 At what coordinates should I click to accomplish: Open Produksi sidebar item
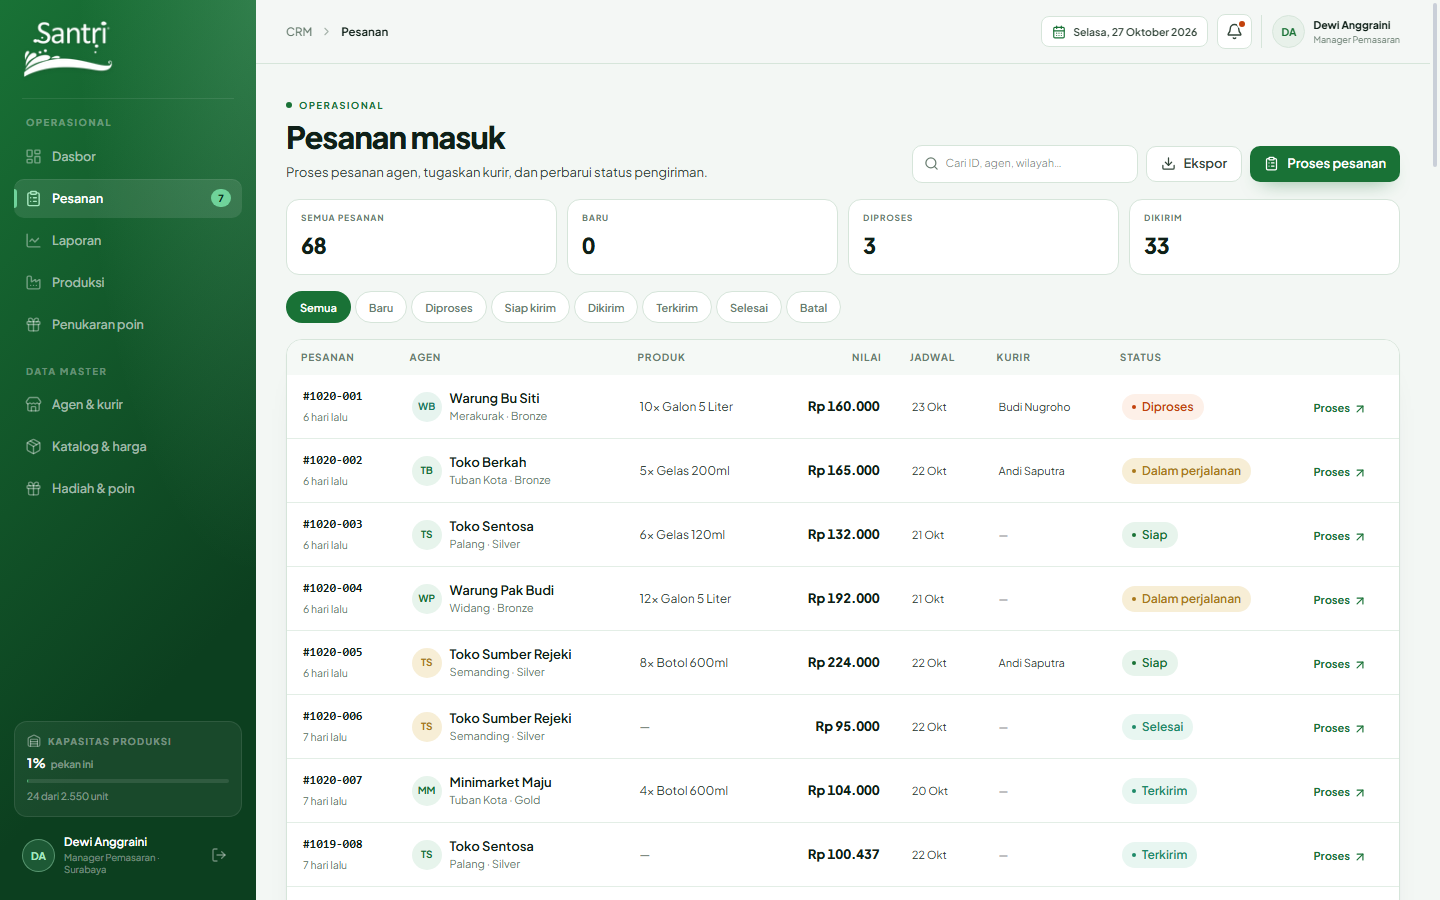click(x=128, y=283)
